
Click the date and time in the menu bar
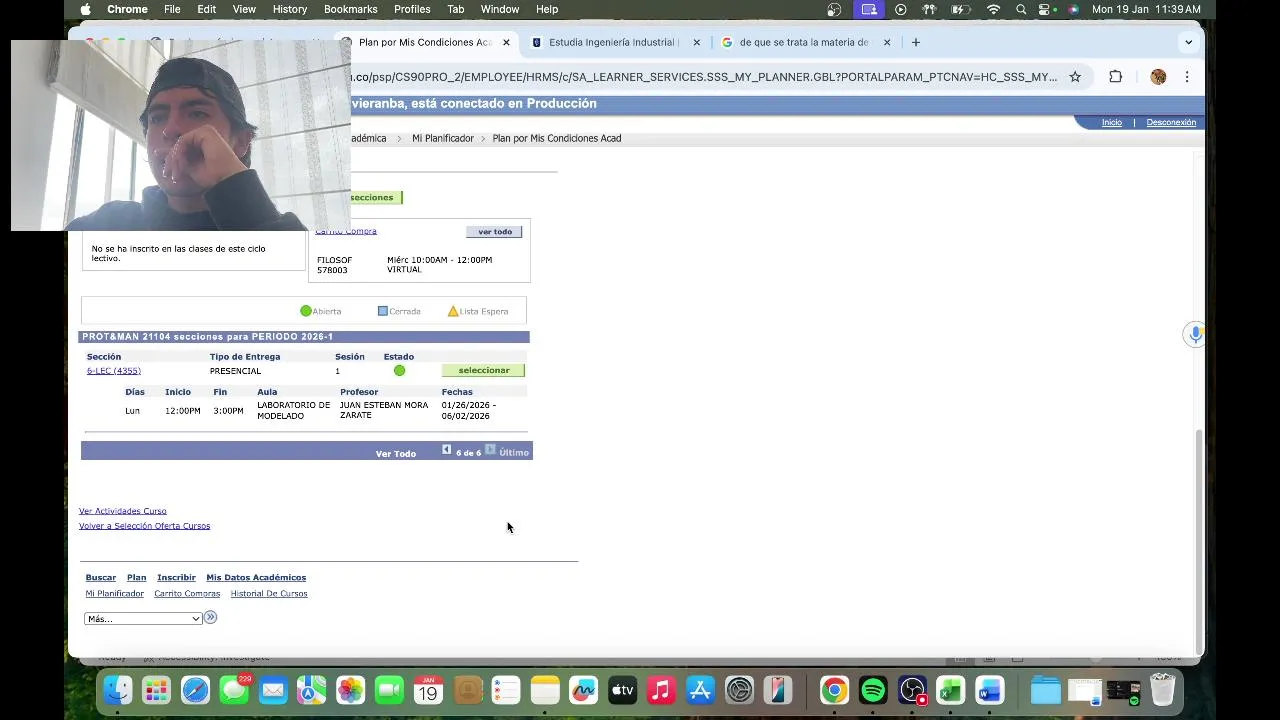1146,9
